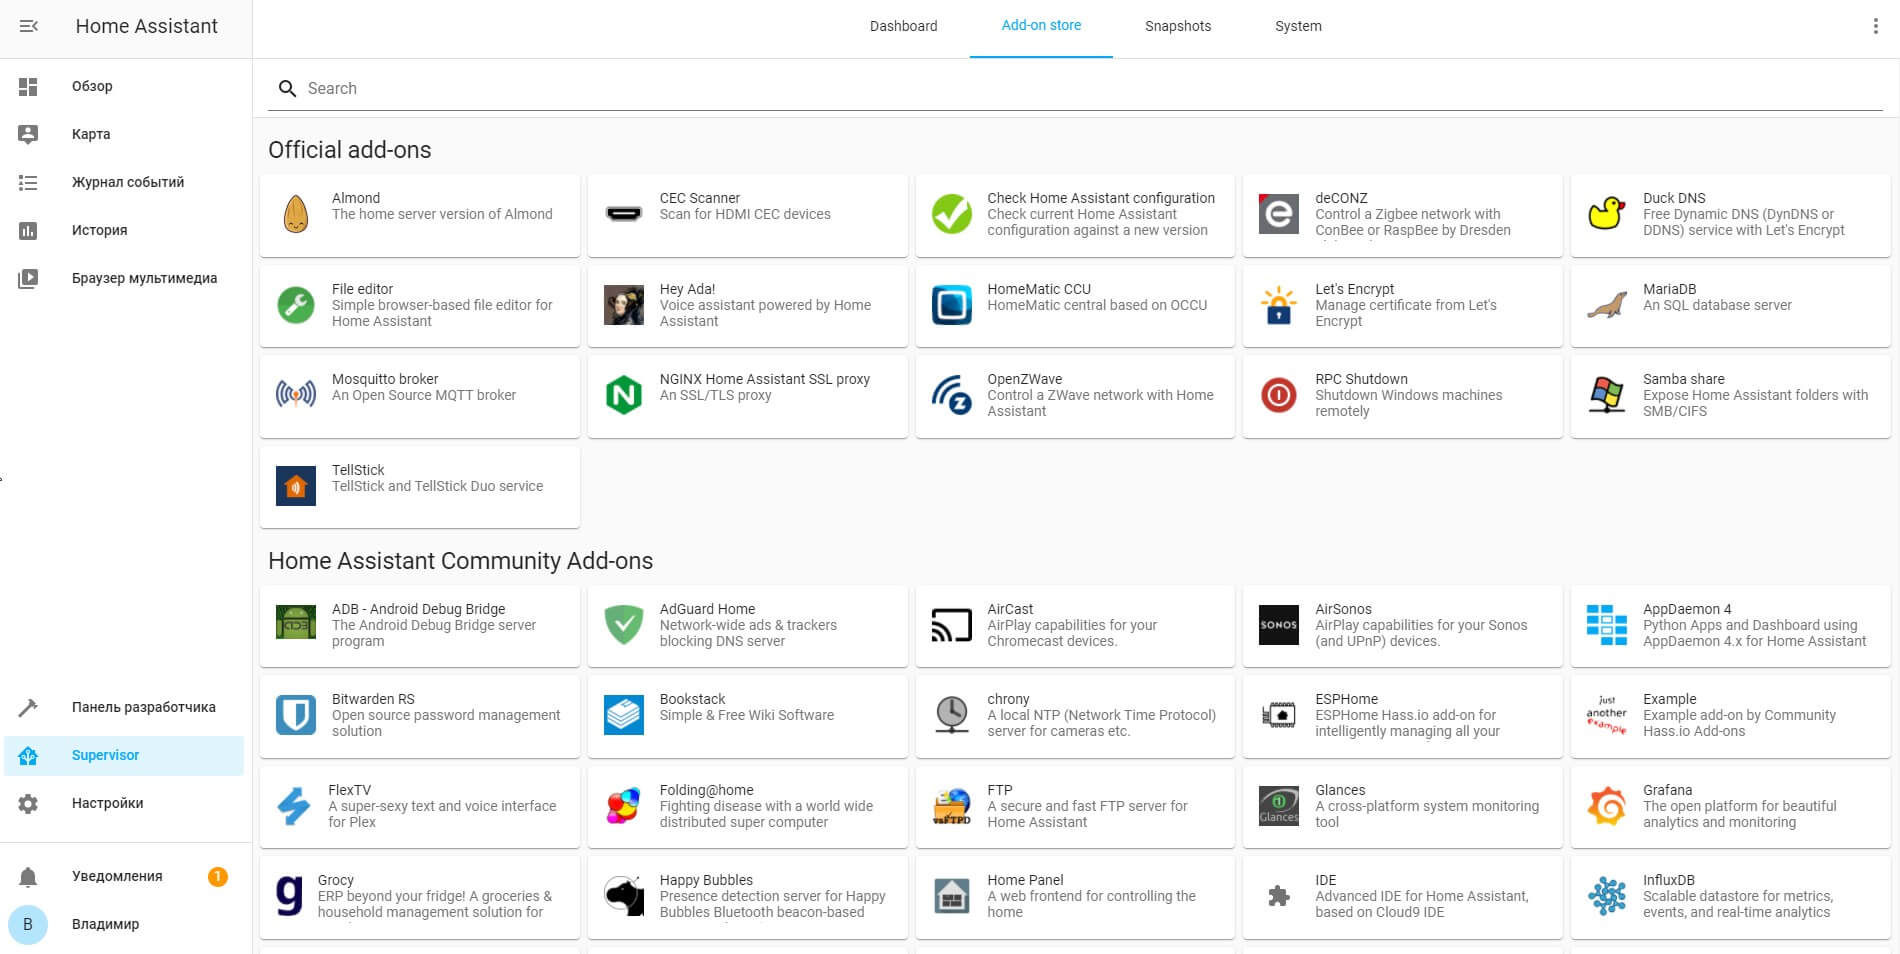Open Панель разработчика in the sidebar
Screen dimensions: 1900x954
[x=143, y=707]
